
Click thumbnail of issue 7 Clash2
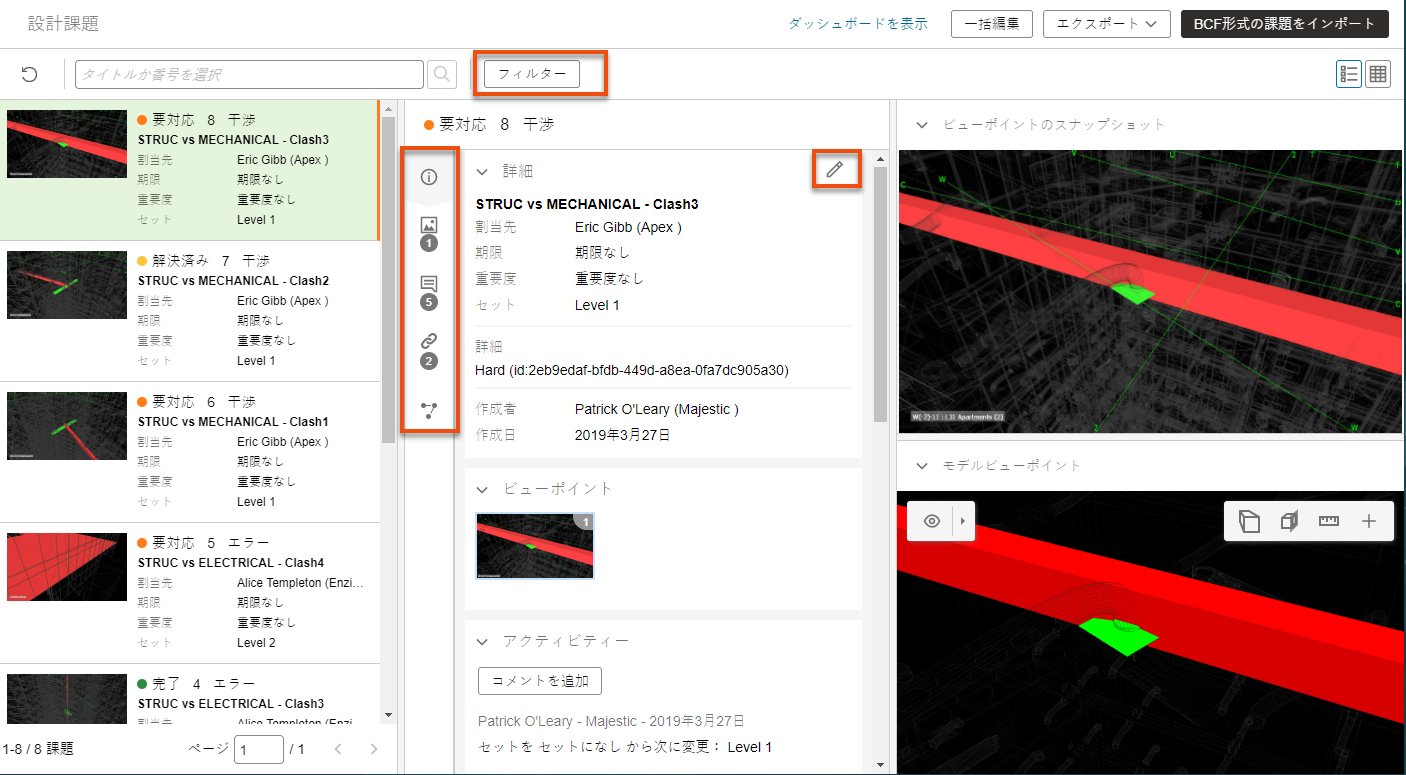coord(67,285)
